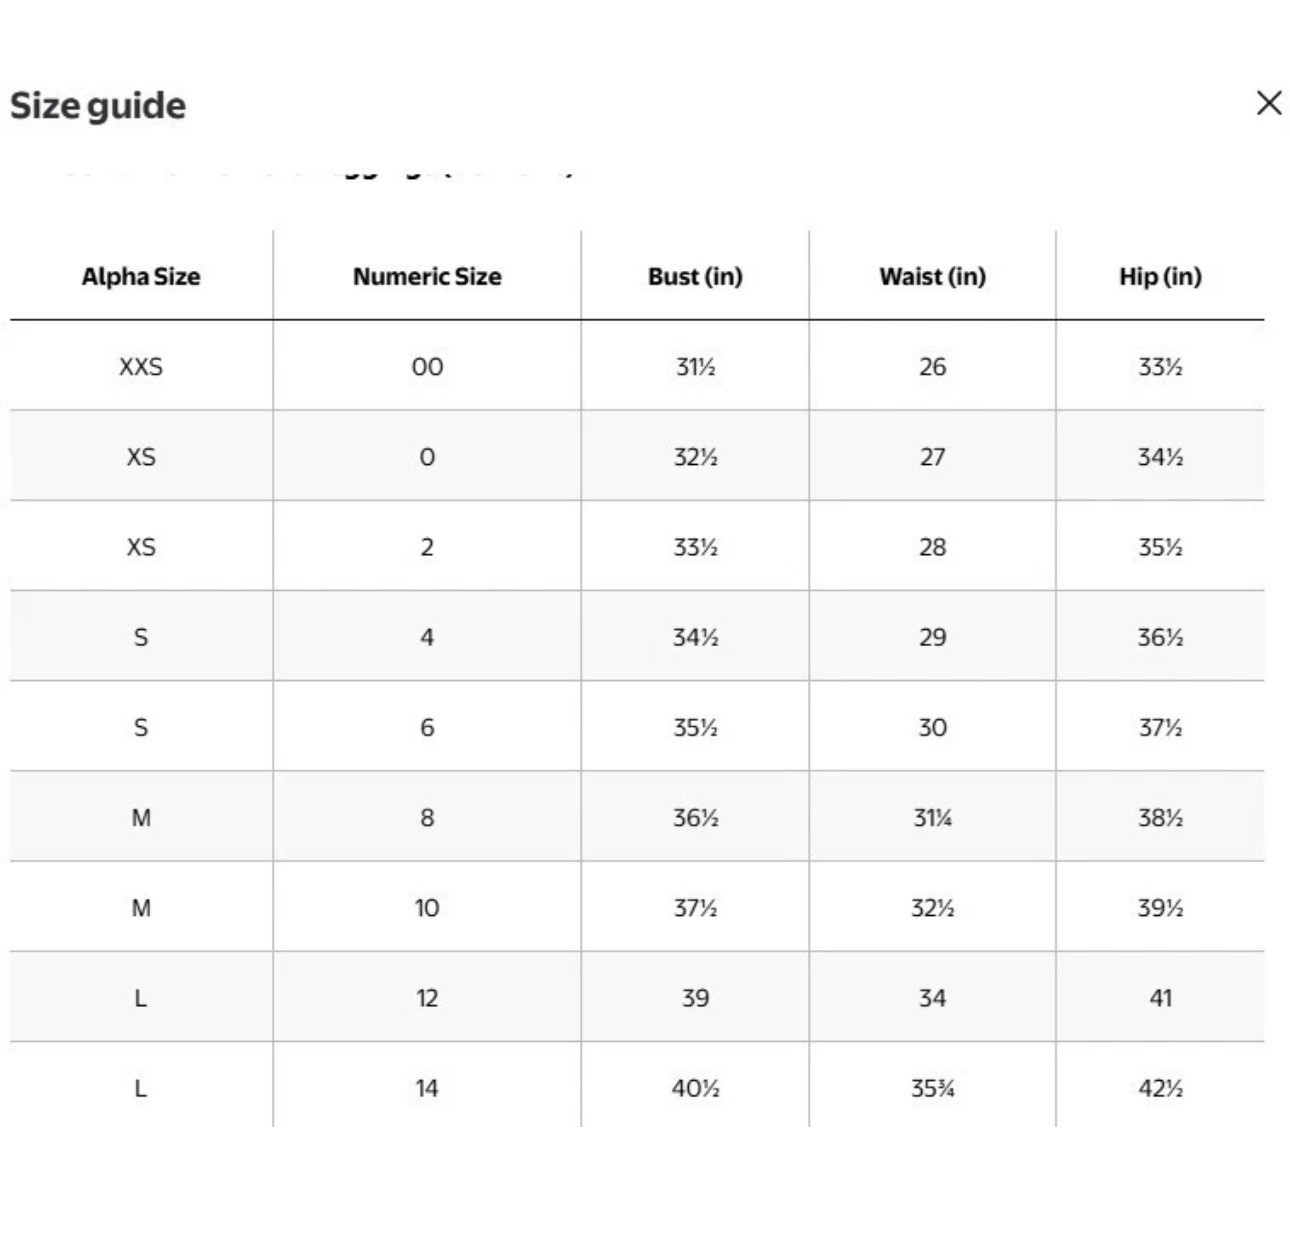Click hip value 41 in size 12 row
The image size is (1290, 1259).
pos(1160,998)
